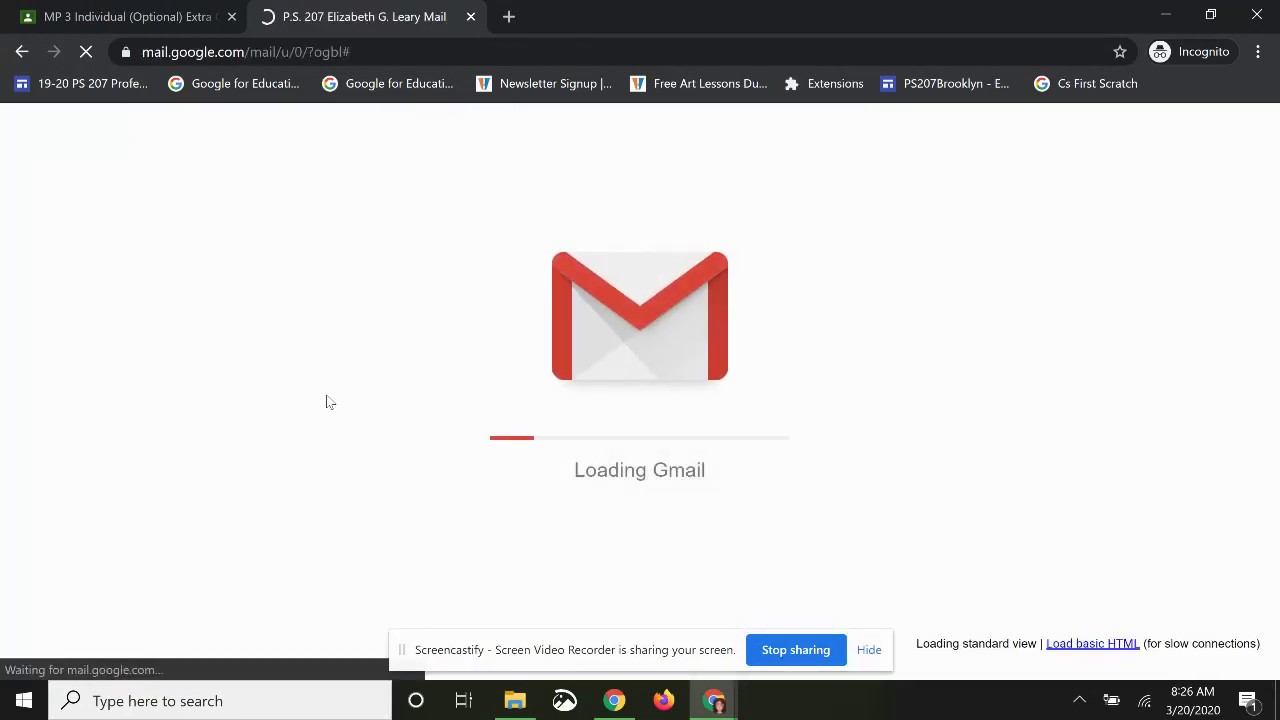Go back to the previous page
Image resolution: width=1280 pixels, height=720 pixels.
point(22,52)
